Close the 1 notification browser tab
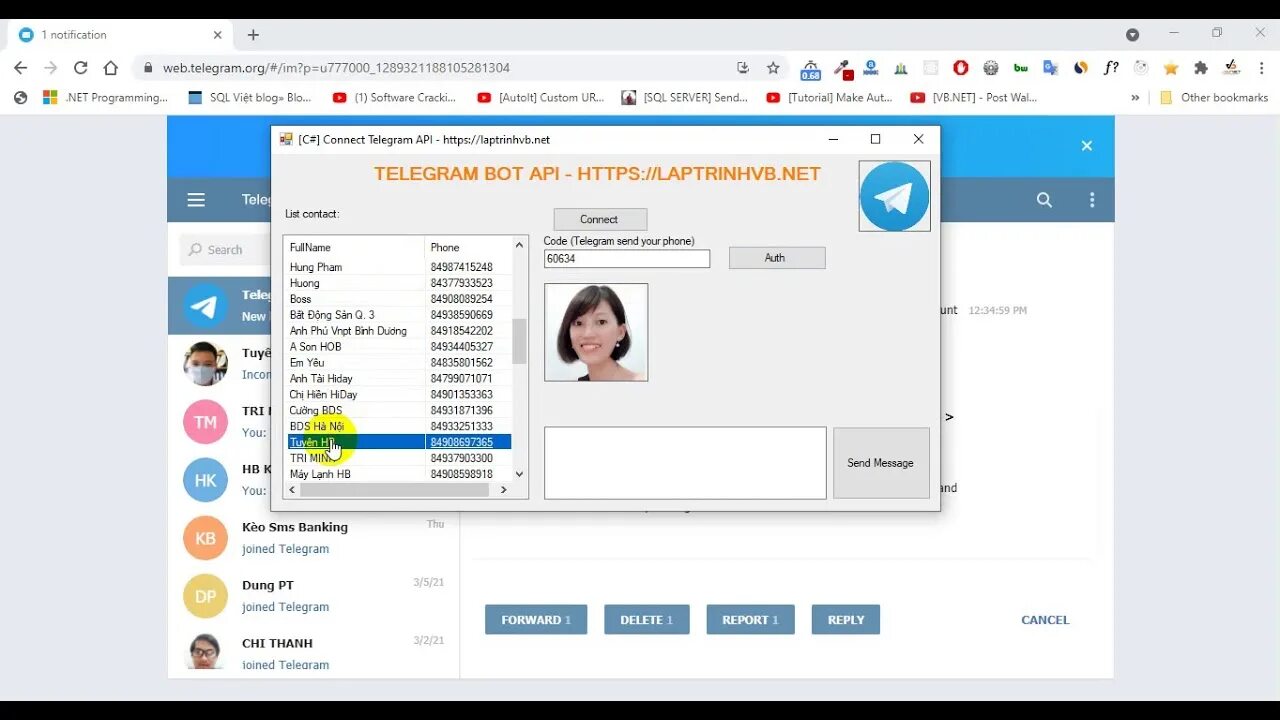This screenshot has width=1280, height=720. pos(218,34)
